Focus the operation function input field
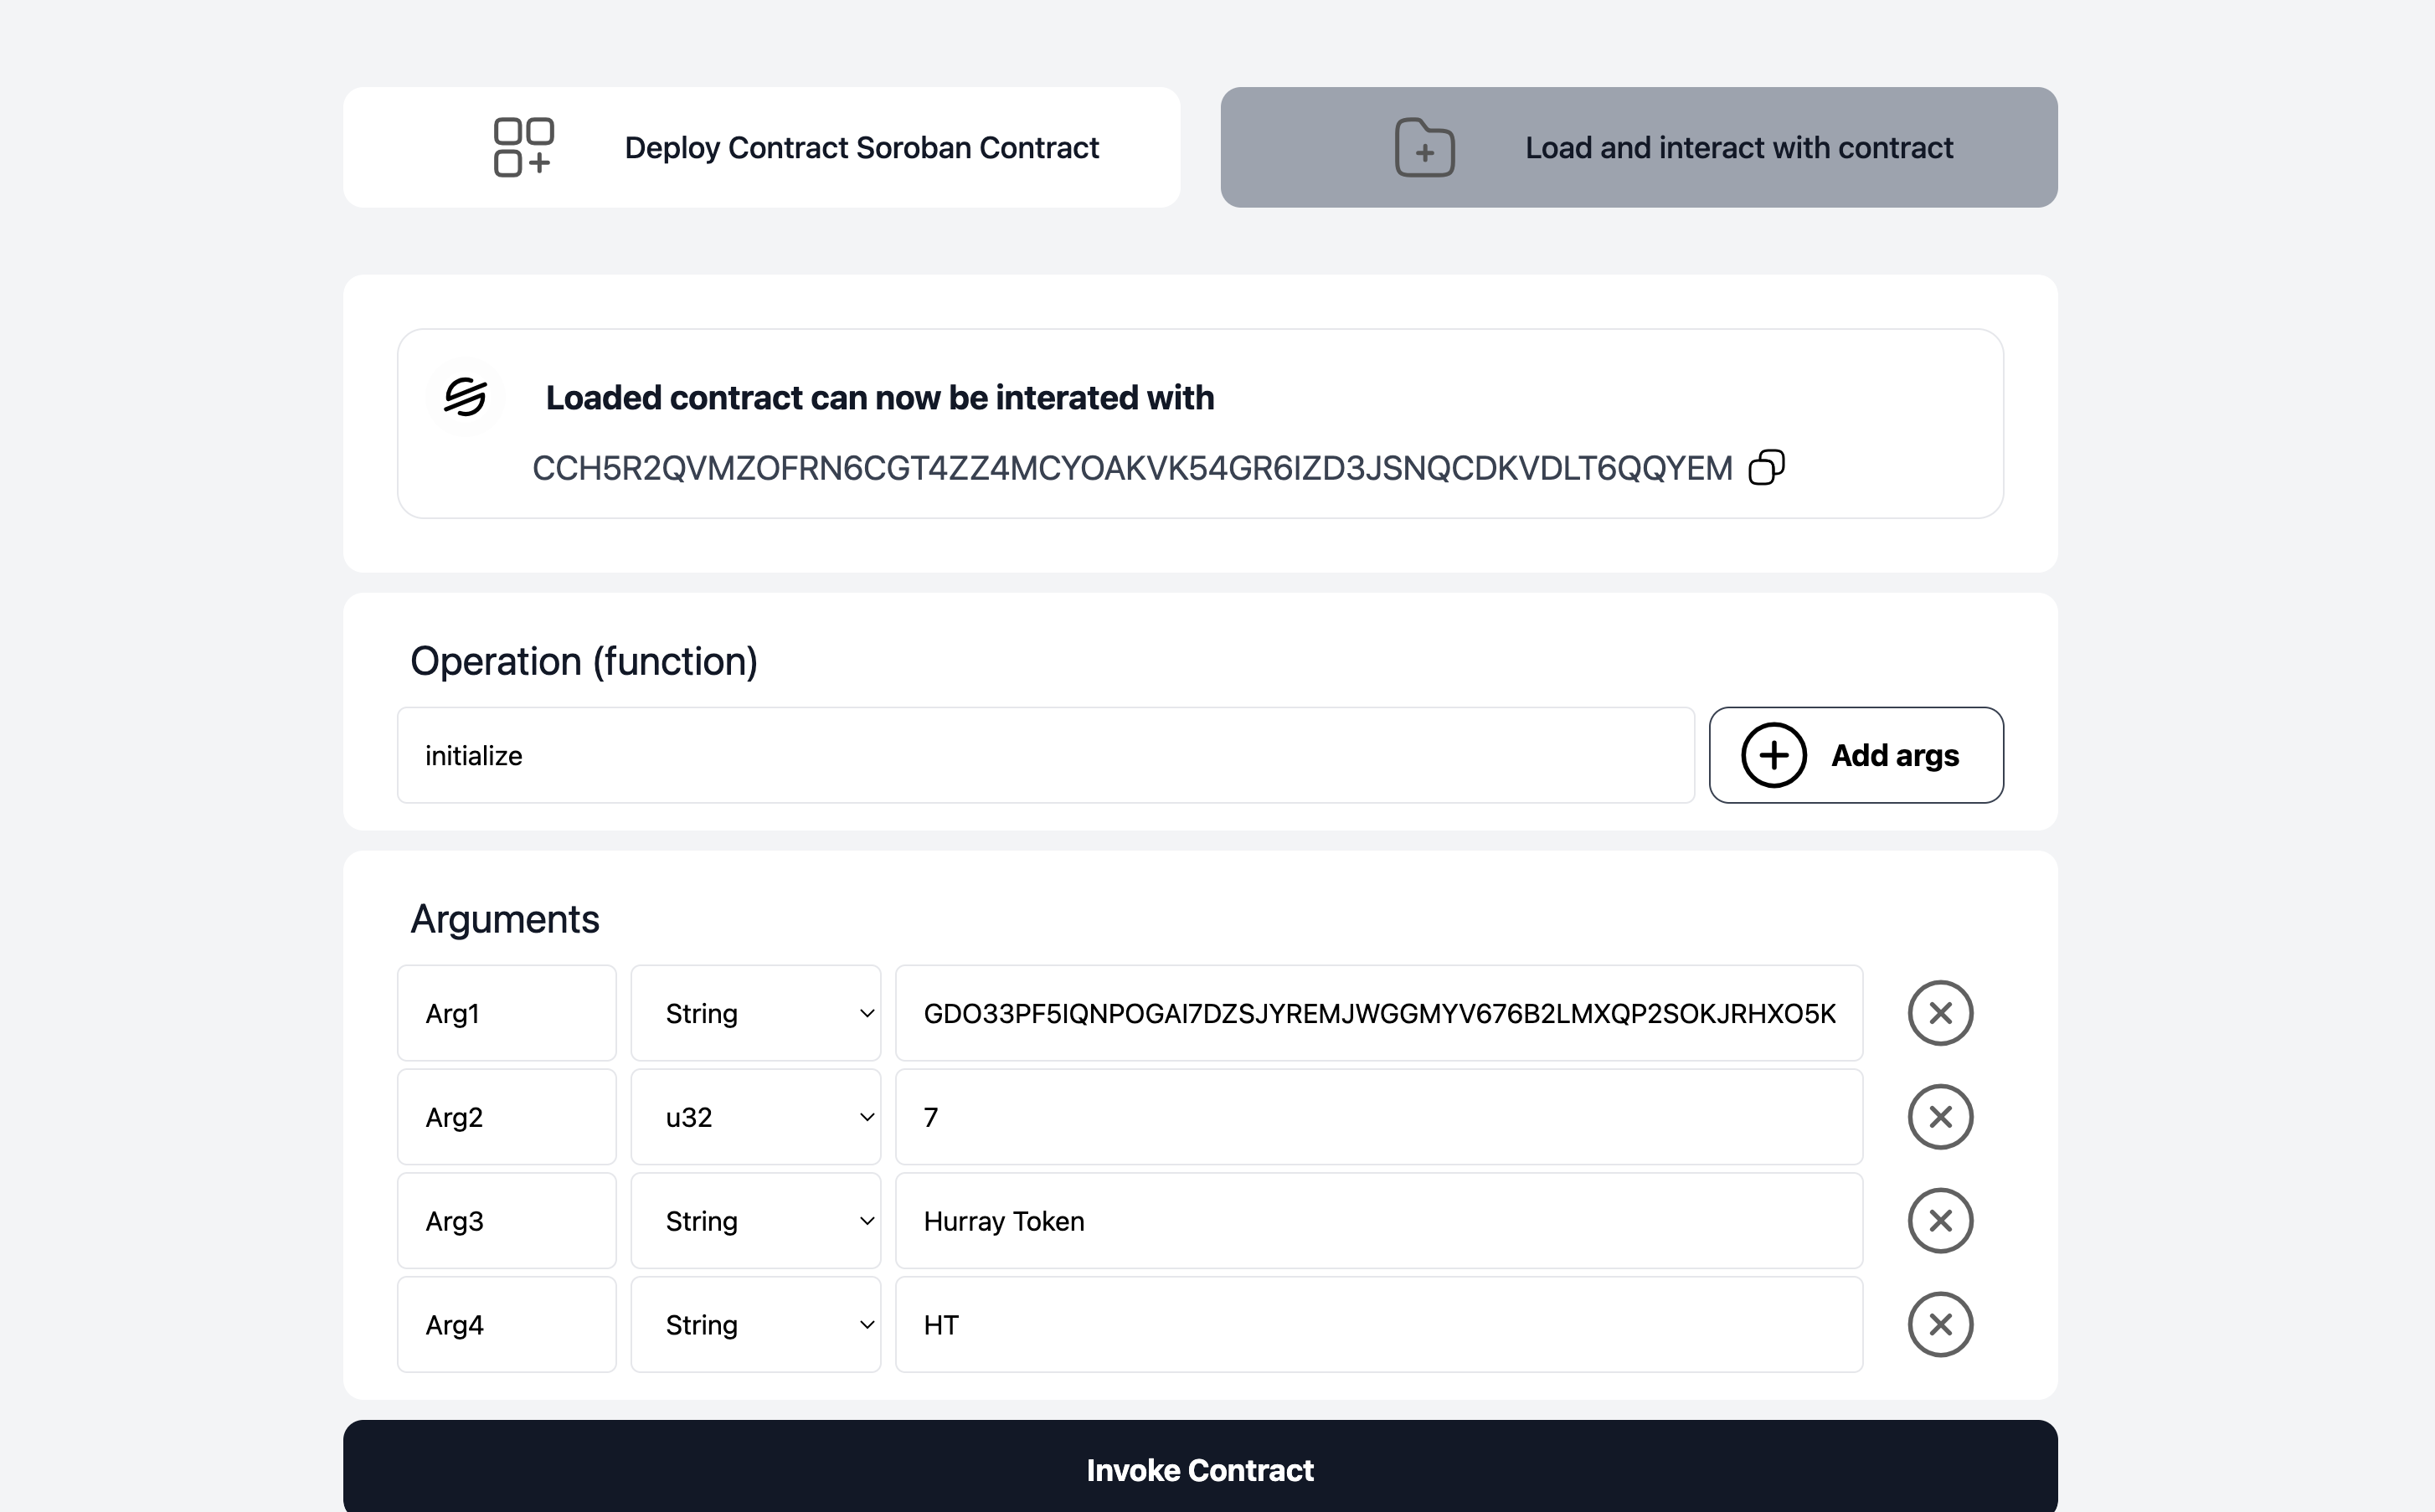This screenshot has height=1512, width=2435. pos(1045,755)
